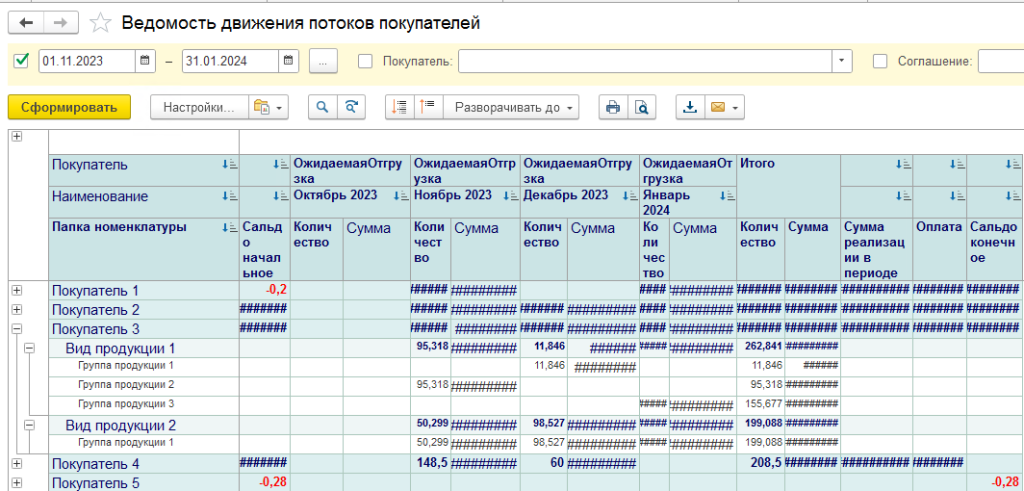Viewport: 1024px width, 491px height.
Task: Select the Покупатель 1 cell
Action: 144,291
